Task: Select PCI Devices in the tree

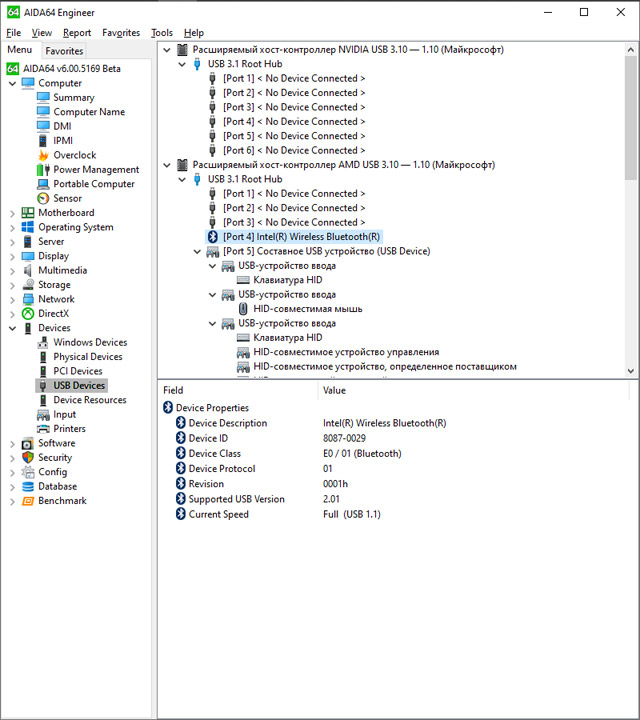Action: click(78, 371)
